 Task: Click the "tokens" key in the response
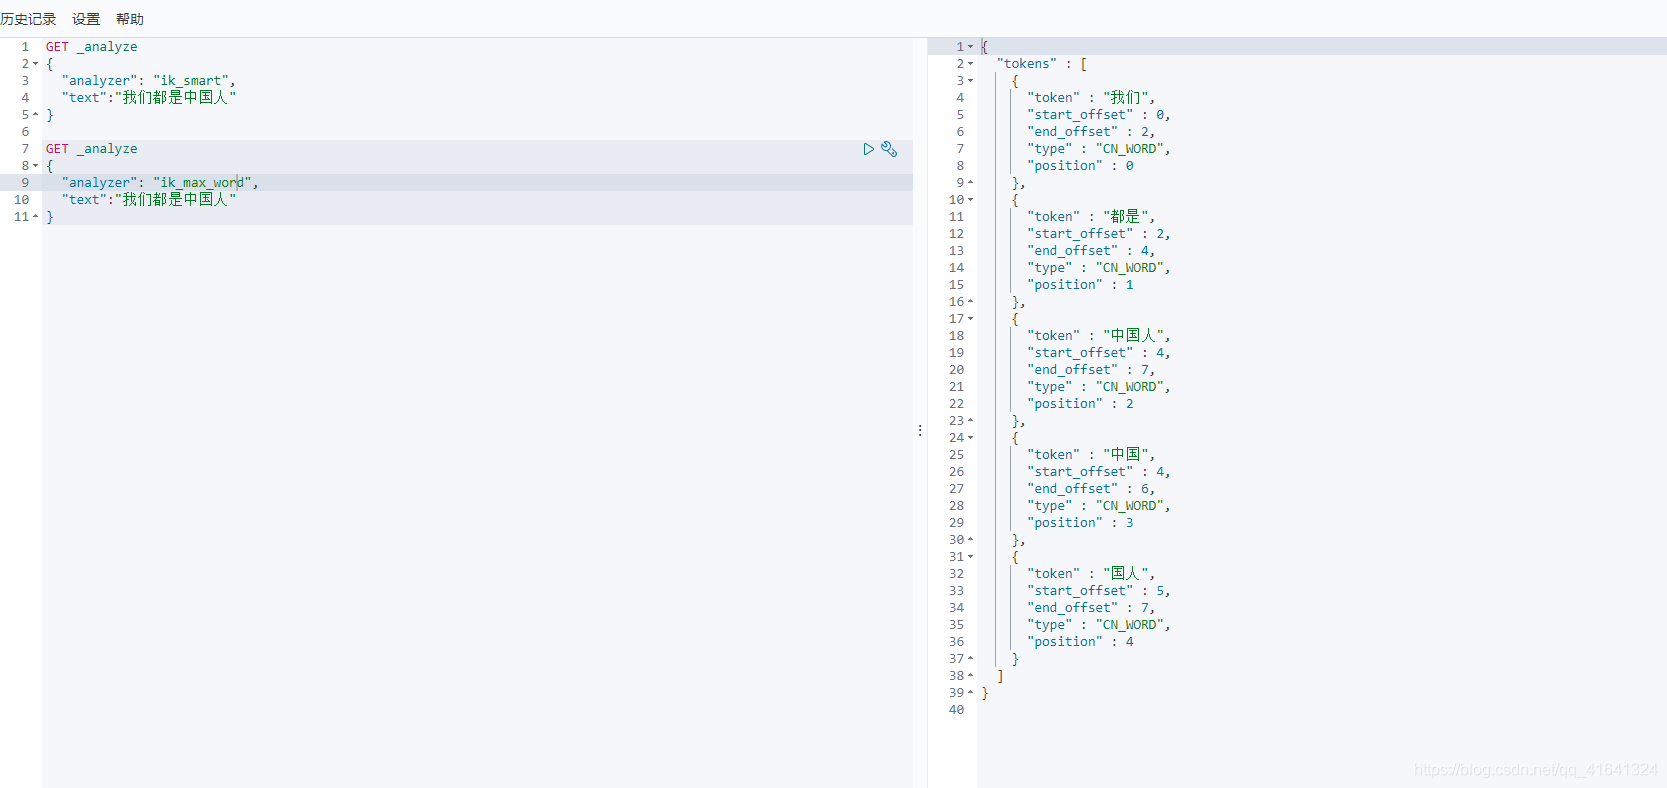[x=1026, y=64]
